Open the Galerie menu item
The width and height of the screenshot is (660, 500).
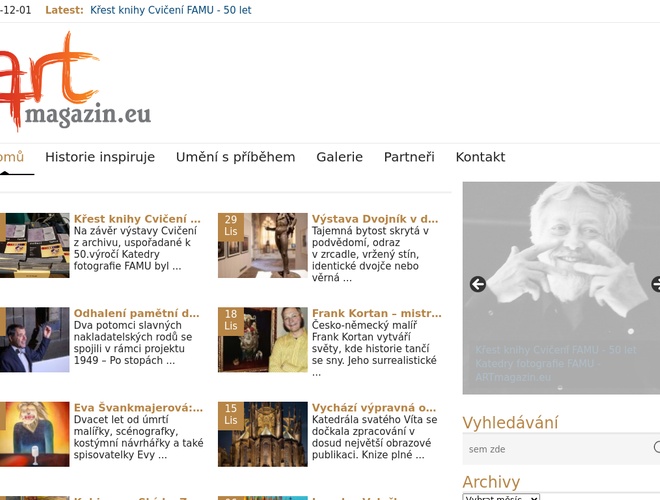click(339, 157)
